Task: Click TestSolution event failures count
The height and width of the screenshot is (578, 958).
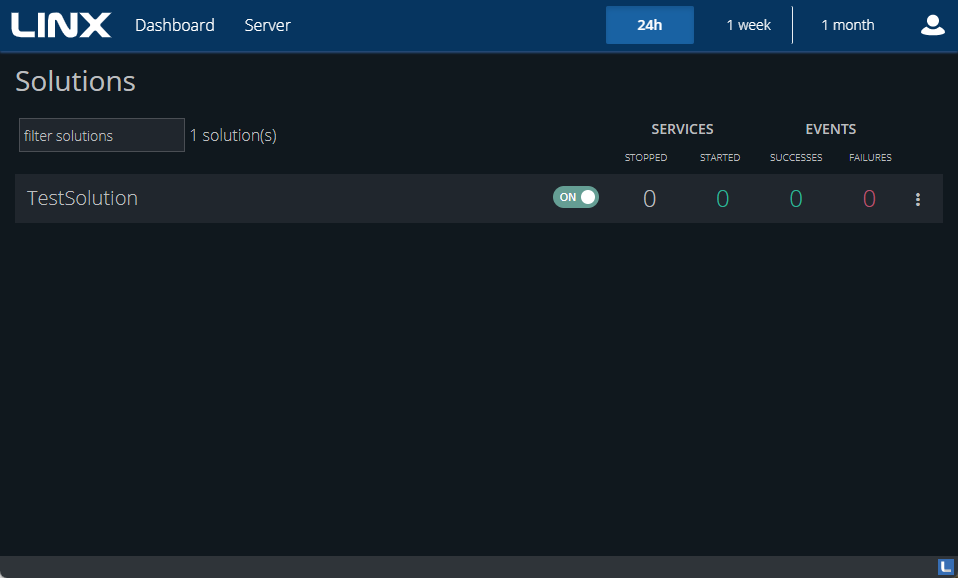Action: tap(869, 199)
